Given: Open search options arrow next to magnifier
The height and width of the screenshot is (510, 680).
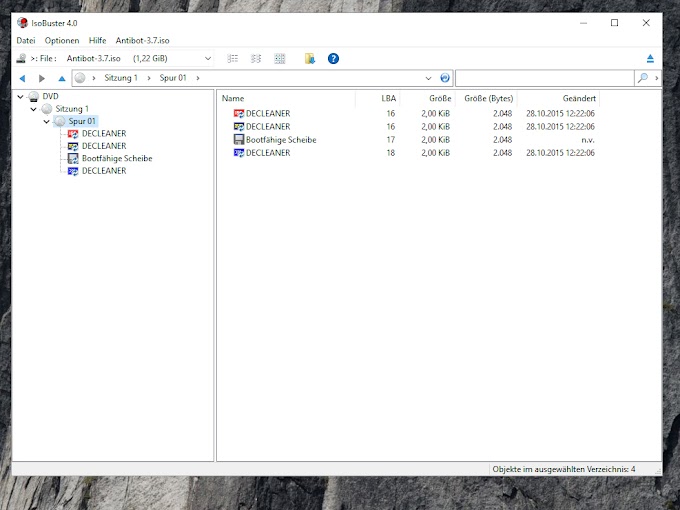Looking at the screenshot, I should [x=657, y=78].
